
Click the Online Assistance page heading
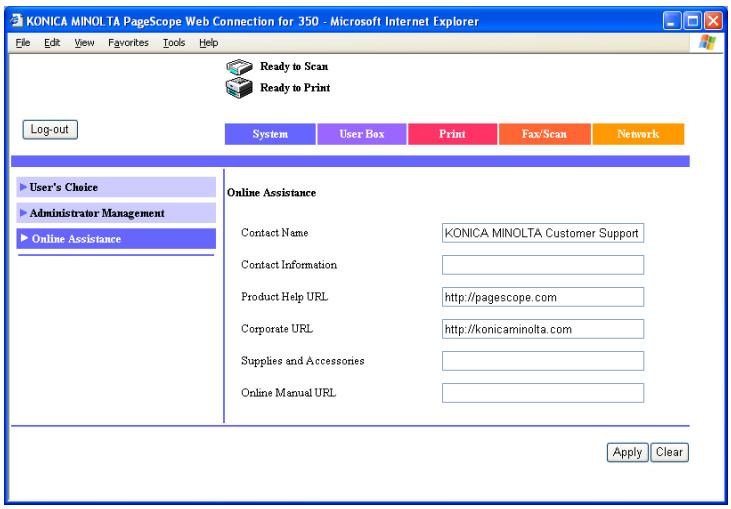271,193
